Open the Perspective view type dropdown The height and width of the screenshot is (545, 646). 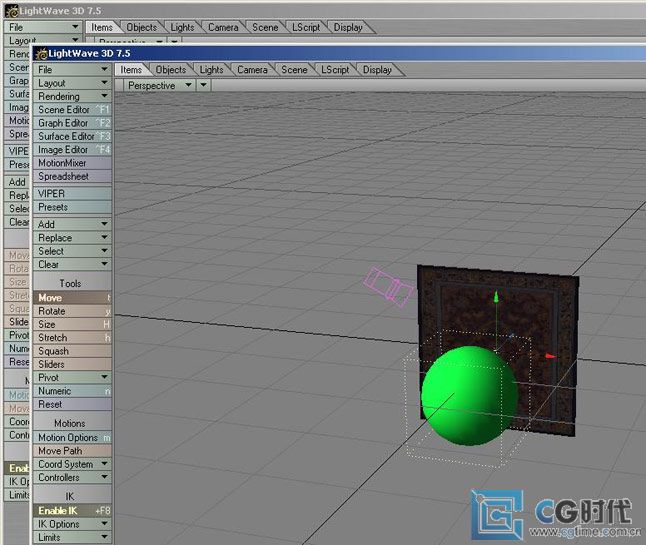(159, 85)
